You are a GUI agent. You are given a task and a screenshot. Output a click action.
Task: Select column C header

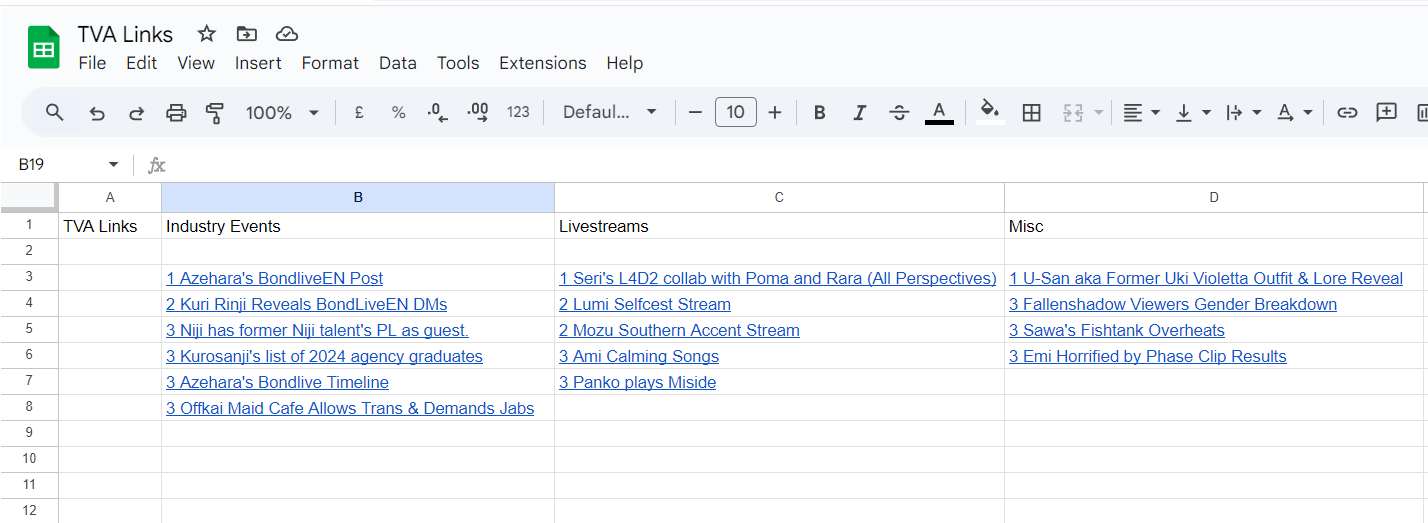click(x=779, y=198)
